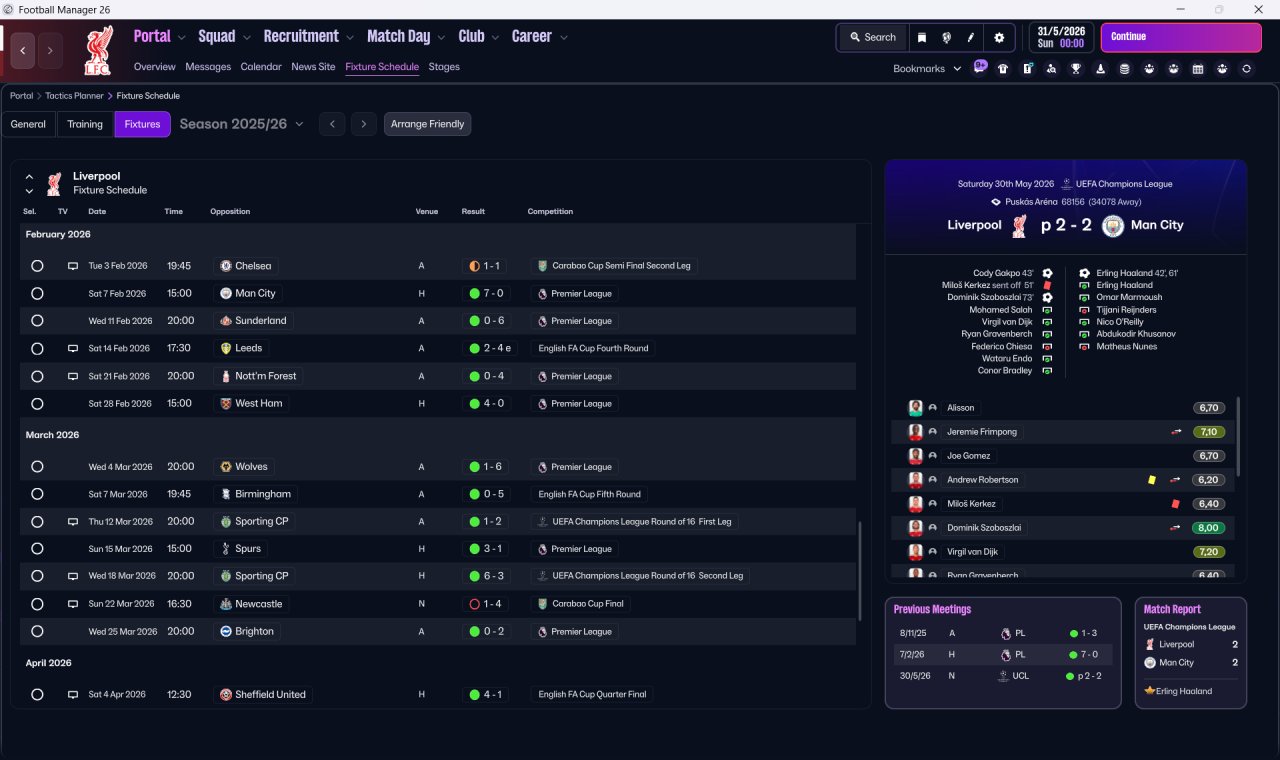Click in the Search field
1280x760 pixels.
click(x=872, y=37)
